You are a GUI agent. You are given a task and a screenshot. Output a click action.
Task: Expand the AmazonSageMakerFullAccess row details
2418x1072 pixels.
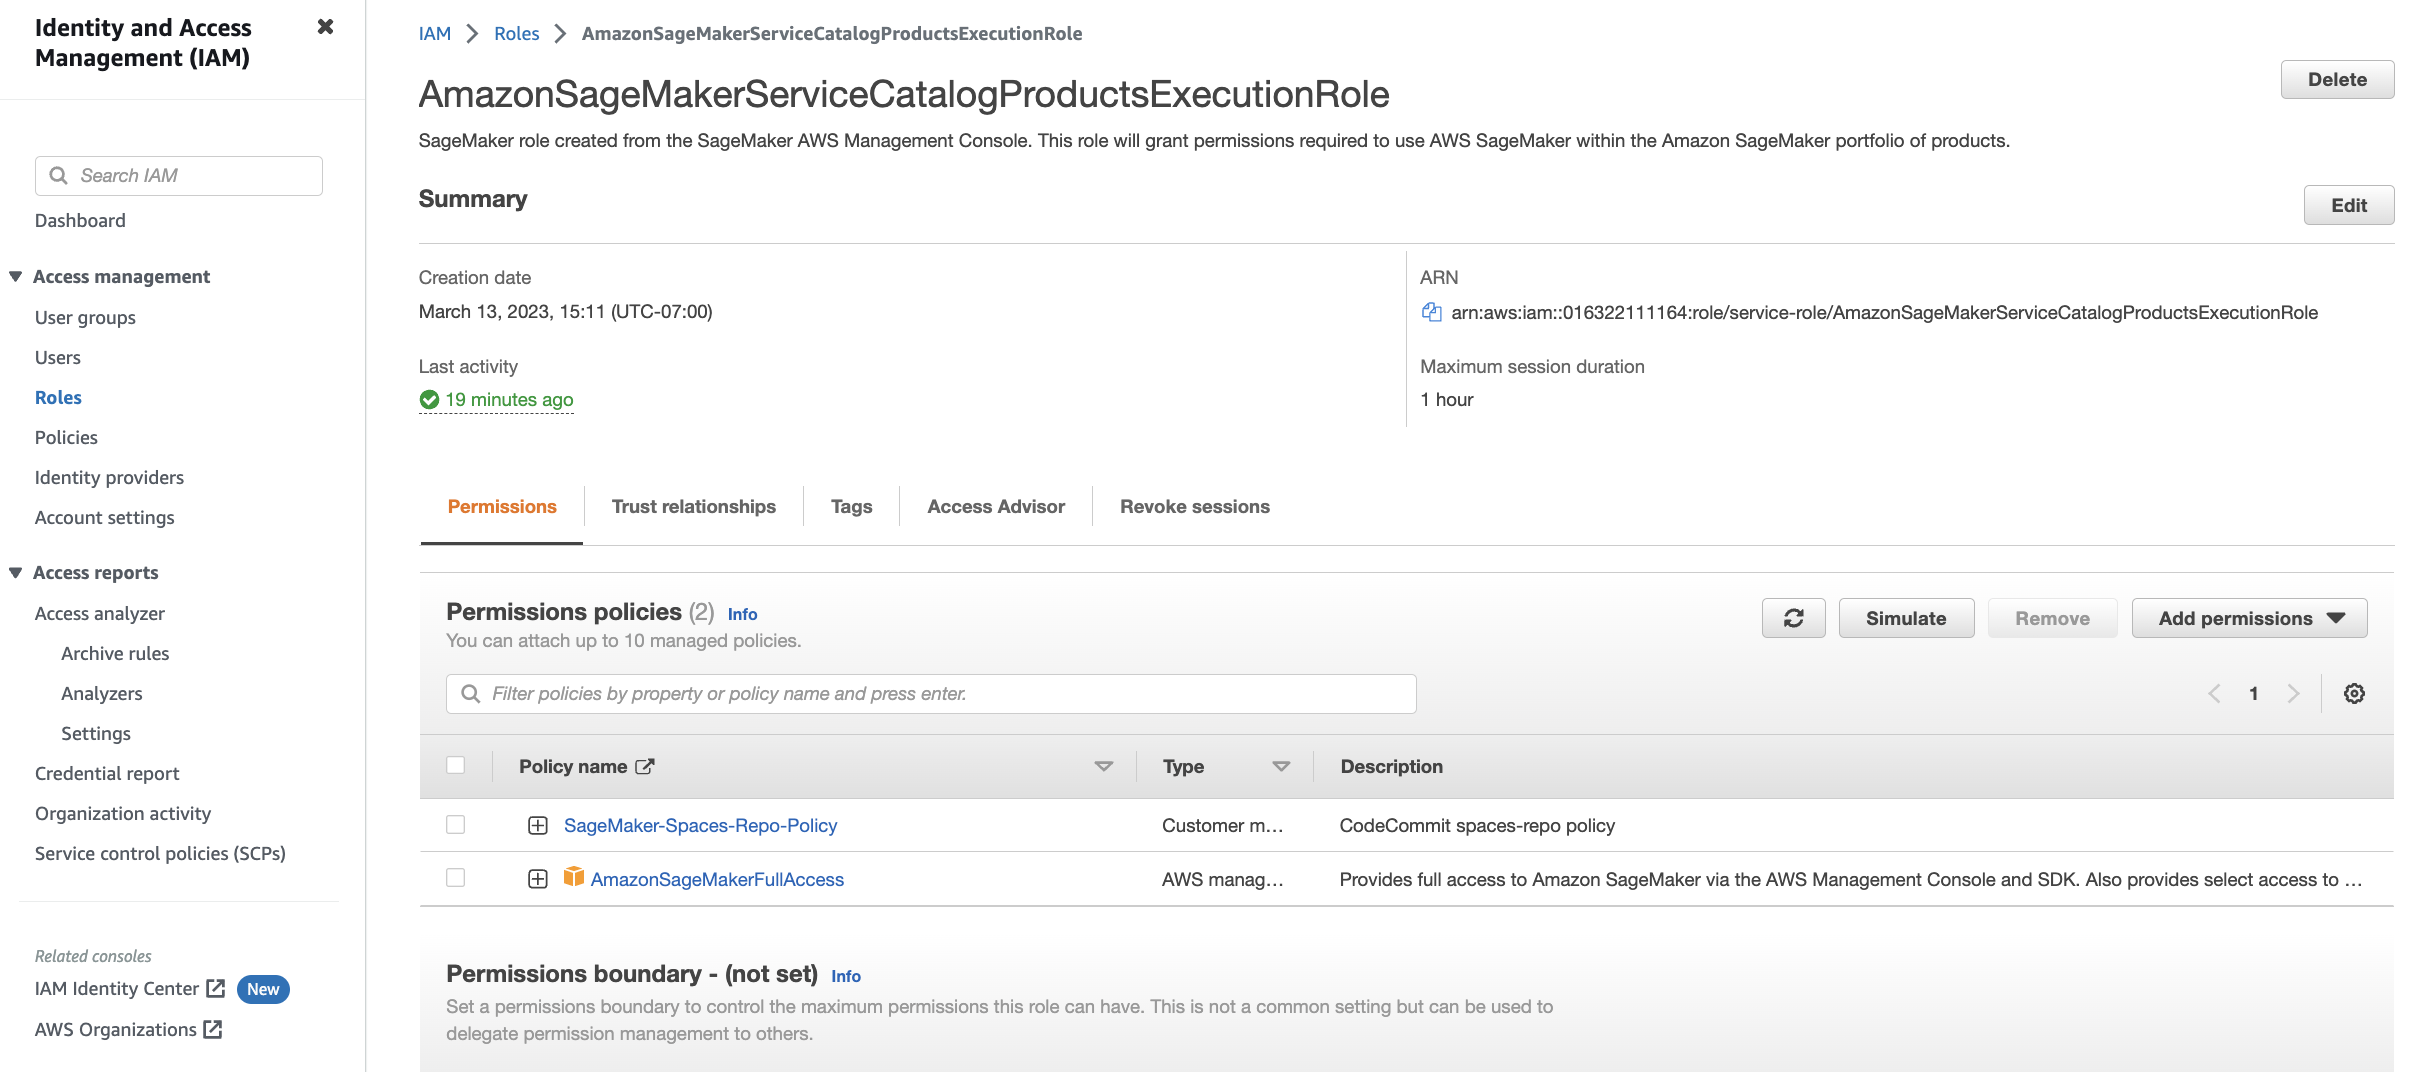tap(538, 879)
